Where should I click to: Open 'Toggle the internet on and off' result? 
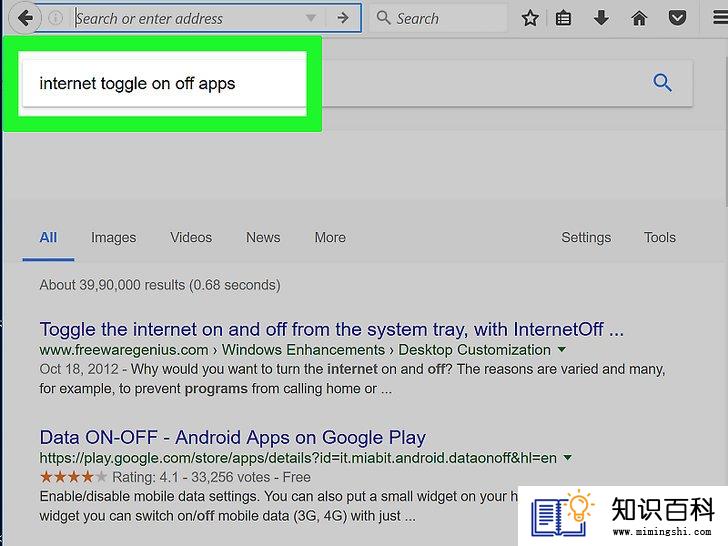(x=332, y=329)
